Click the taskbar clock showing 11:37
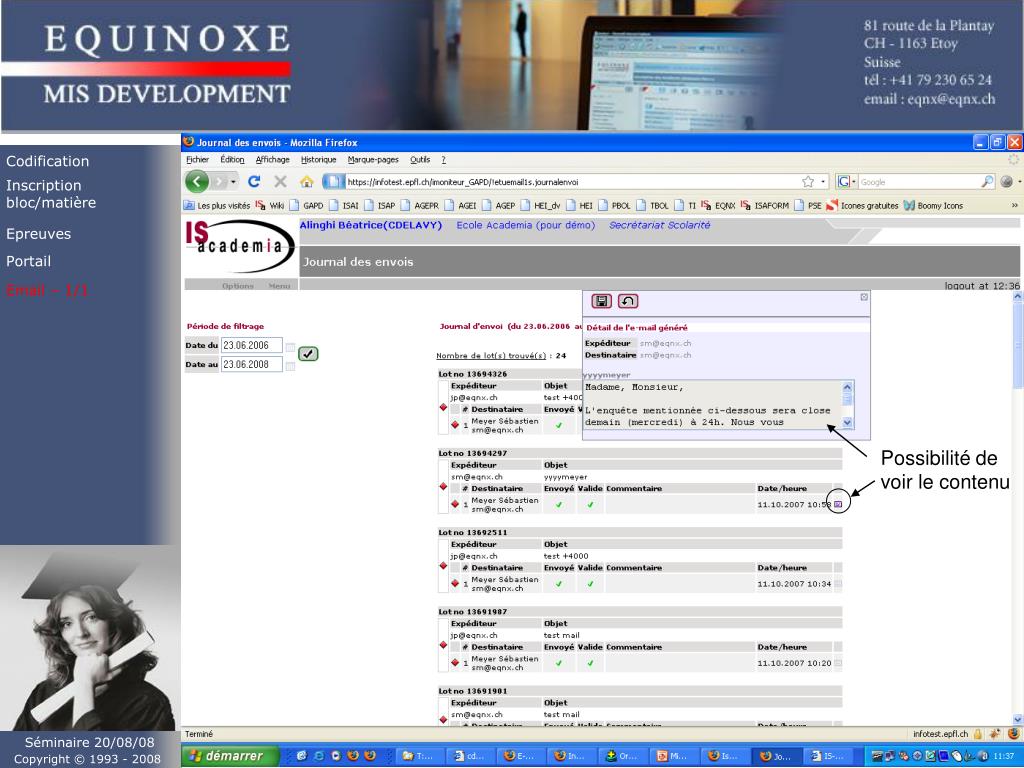 point(1003,756)
